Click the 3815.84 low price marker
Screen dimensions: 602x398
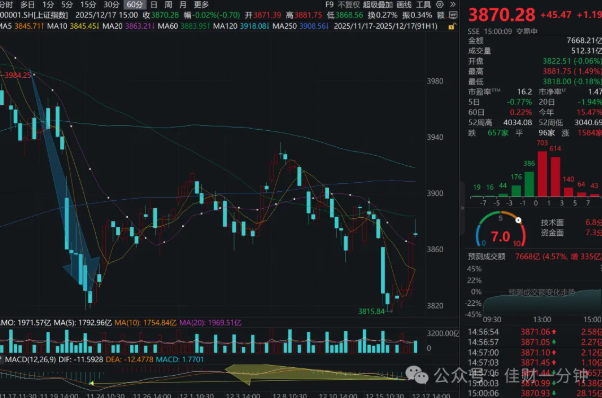(371, 311)
